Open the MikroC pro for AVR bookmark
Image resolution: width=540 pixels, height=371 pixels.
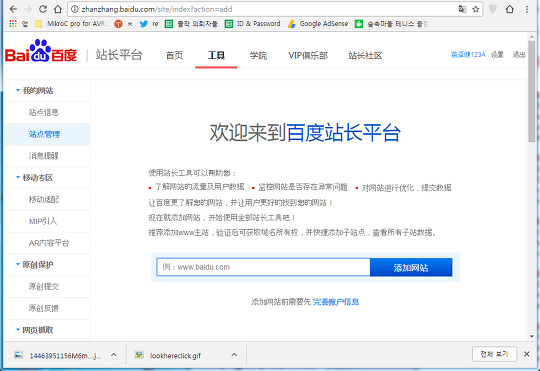[72, 24]
